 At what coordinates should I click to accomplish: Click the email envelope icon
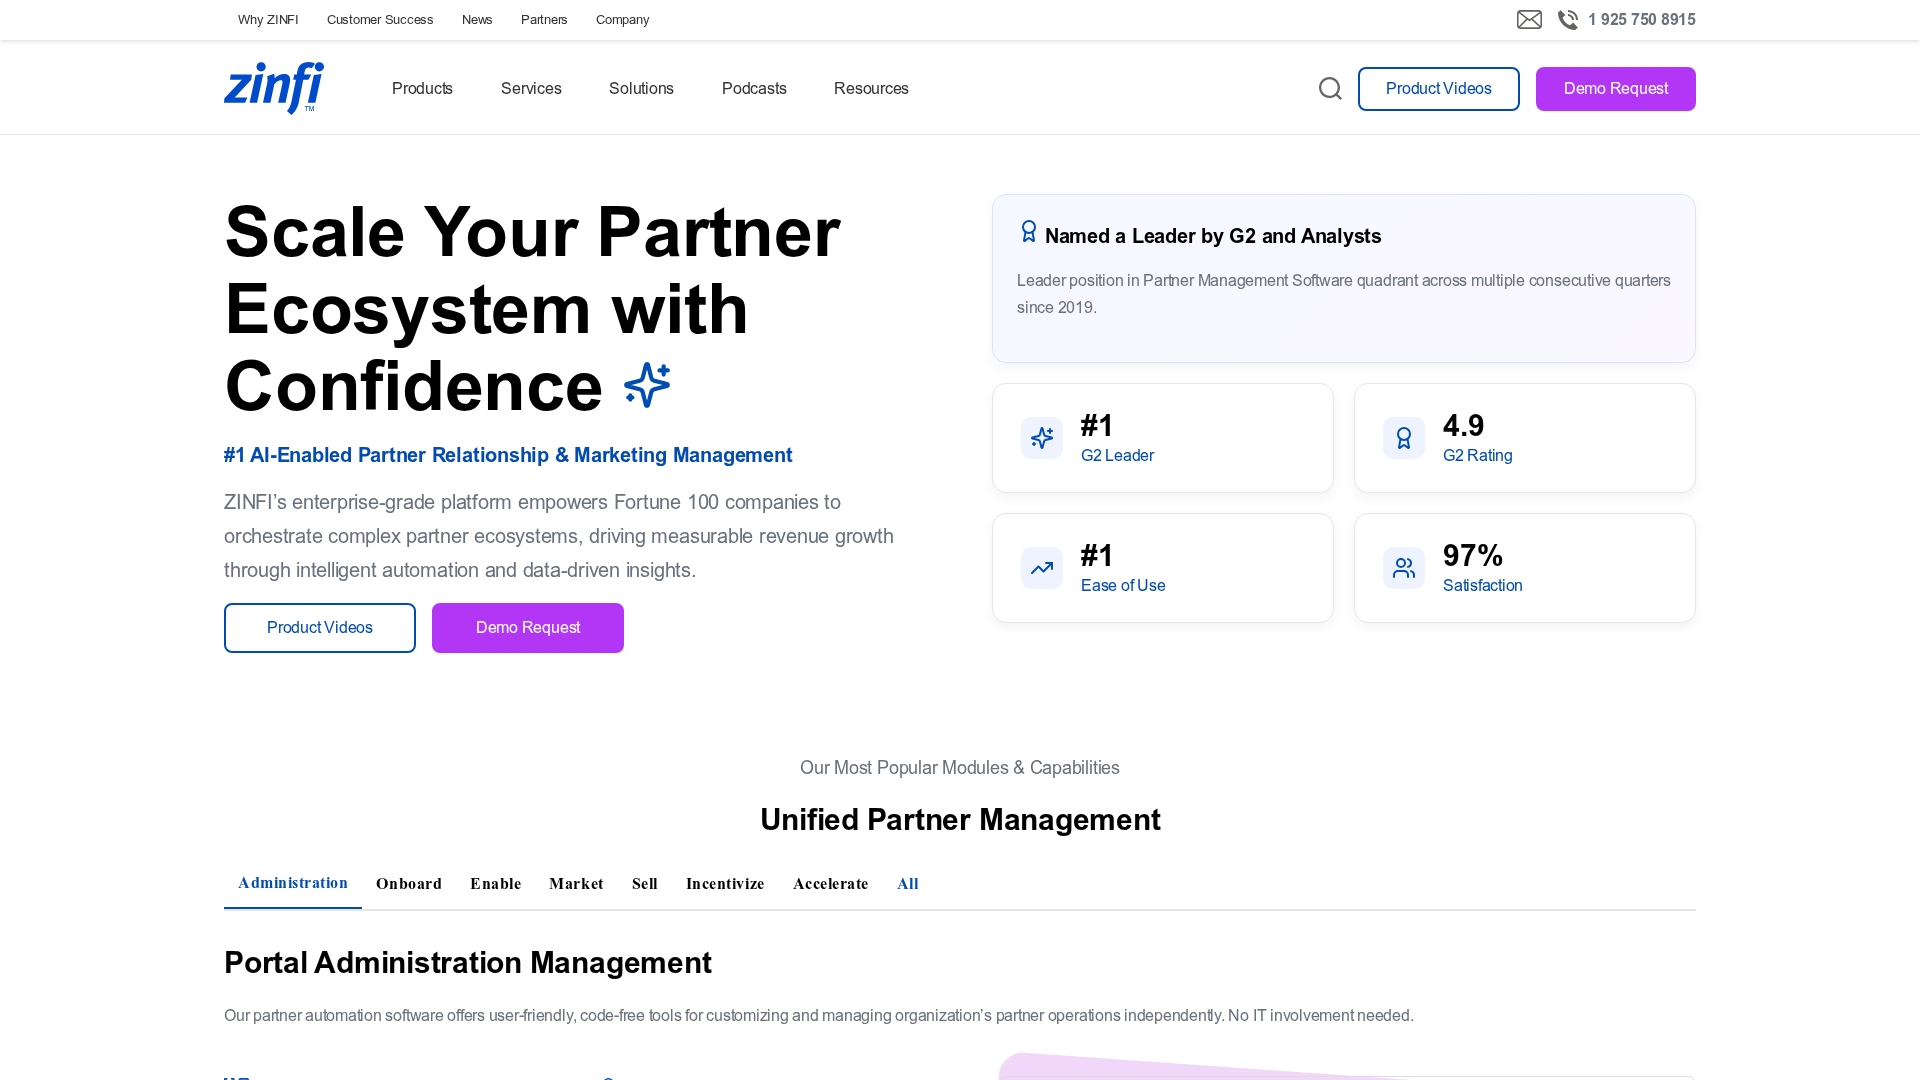tap(1529, 20)
